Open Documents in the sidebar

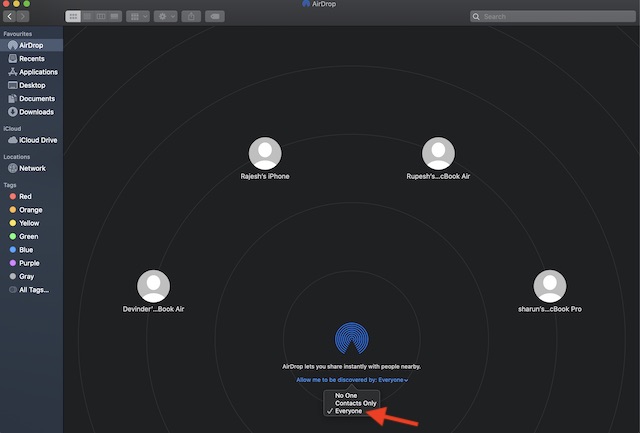(31, 99)
